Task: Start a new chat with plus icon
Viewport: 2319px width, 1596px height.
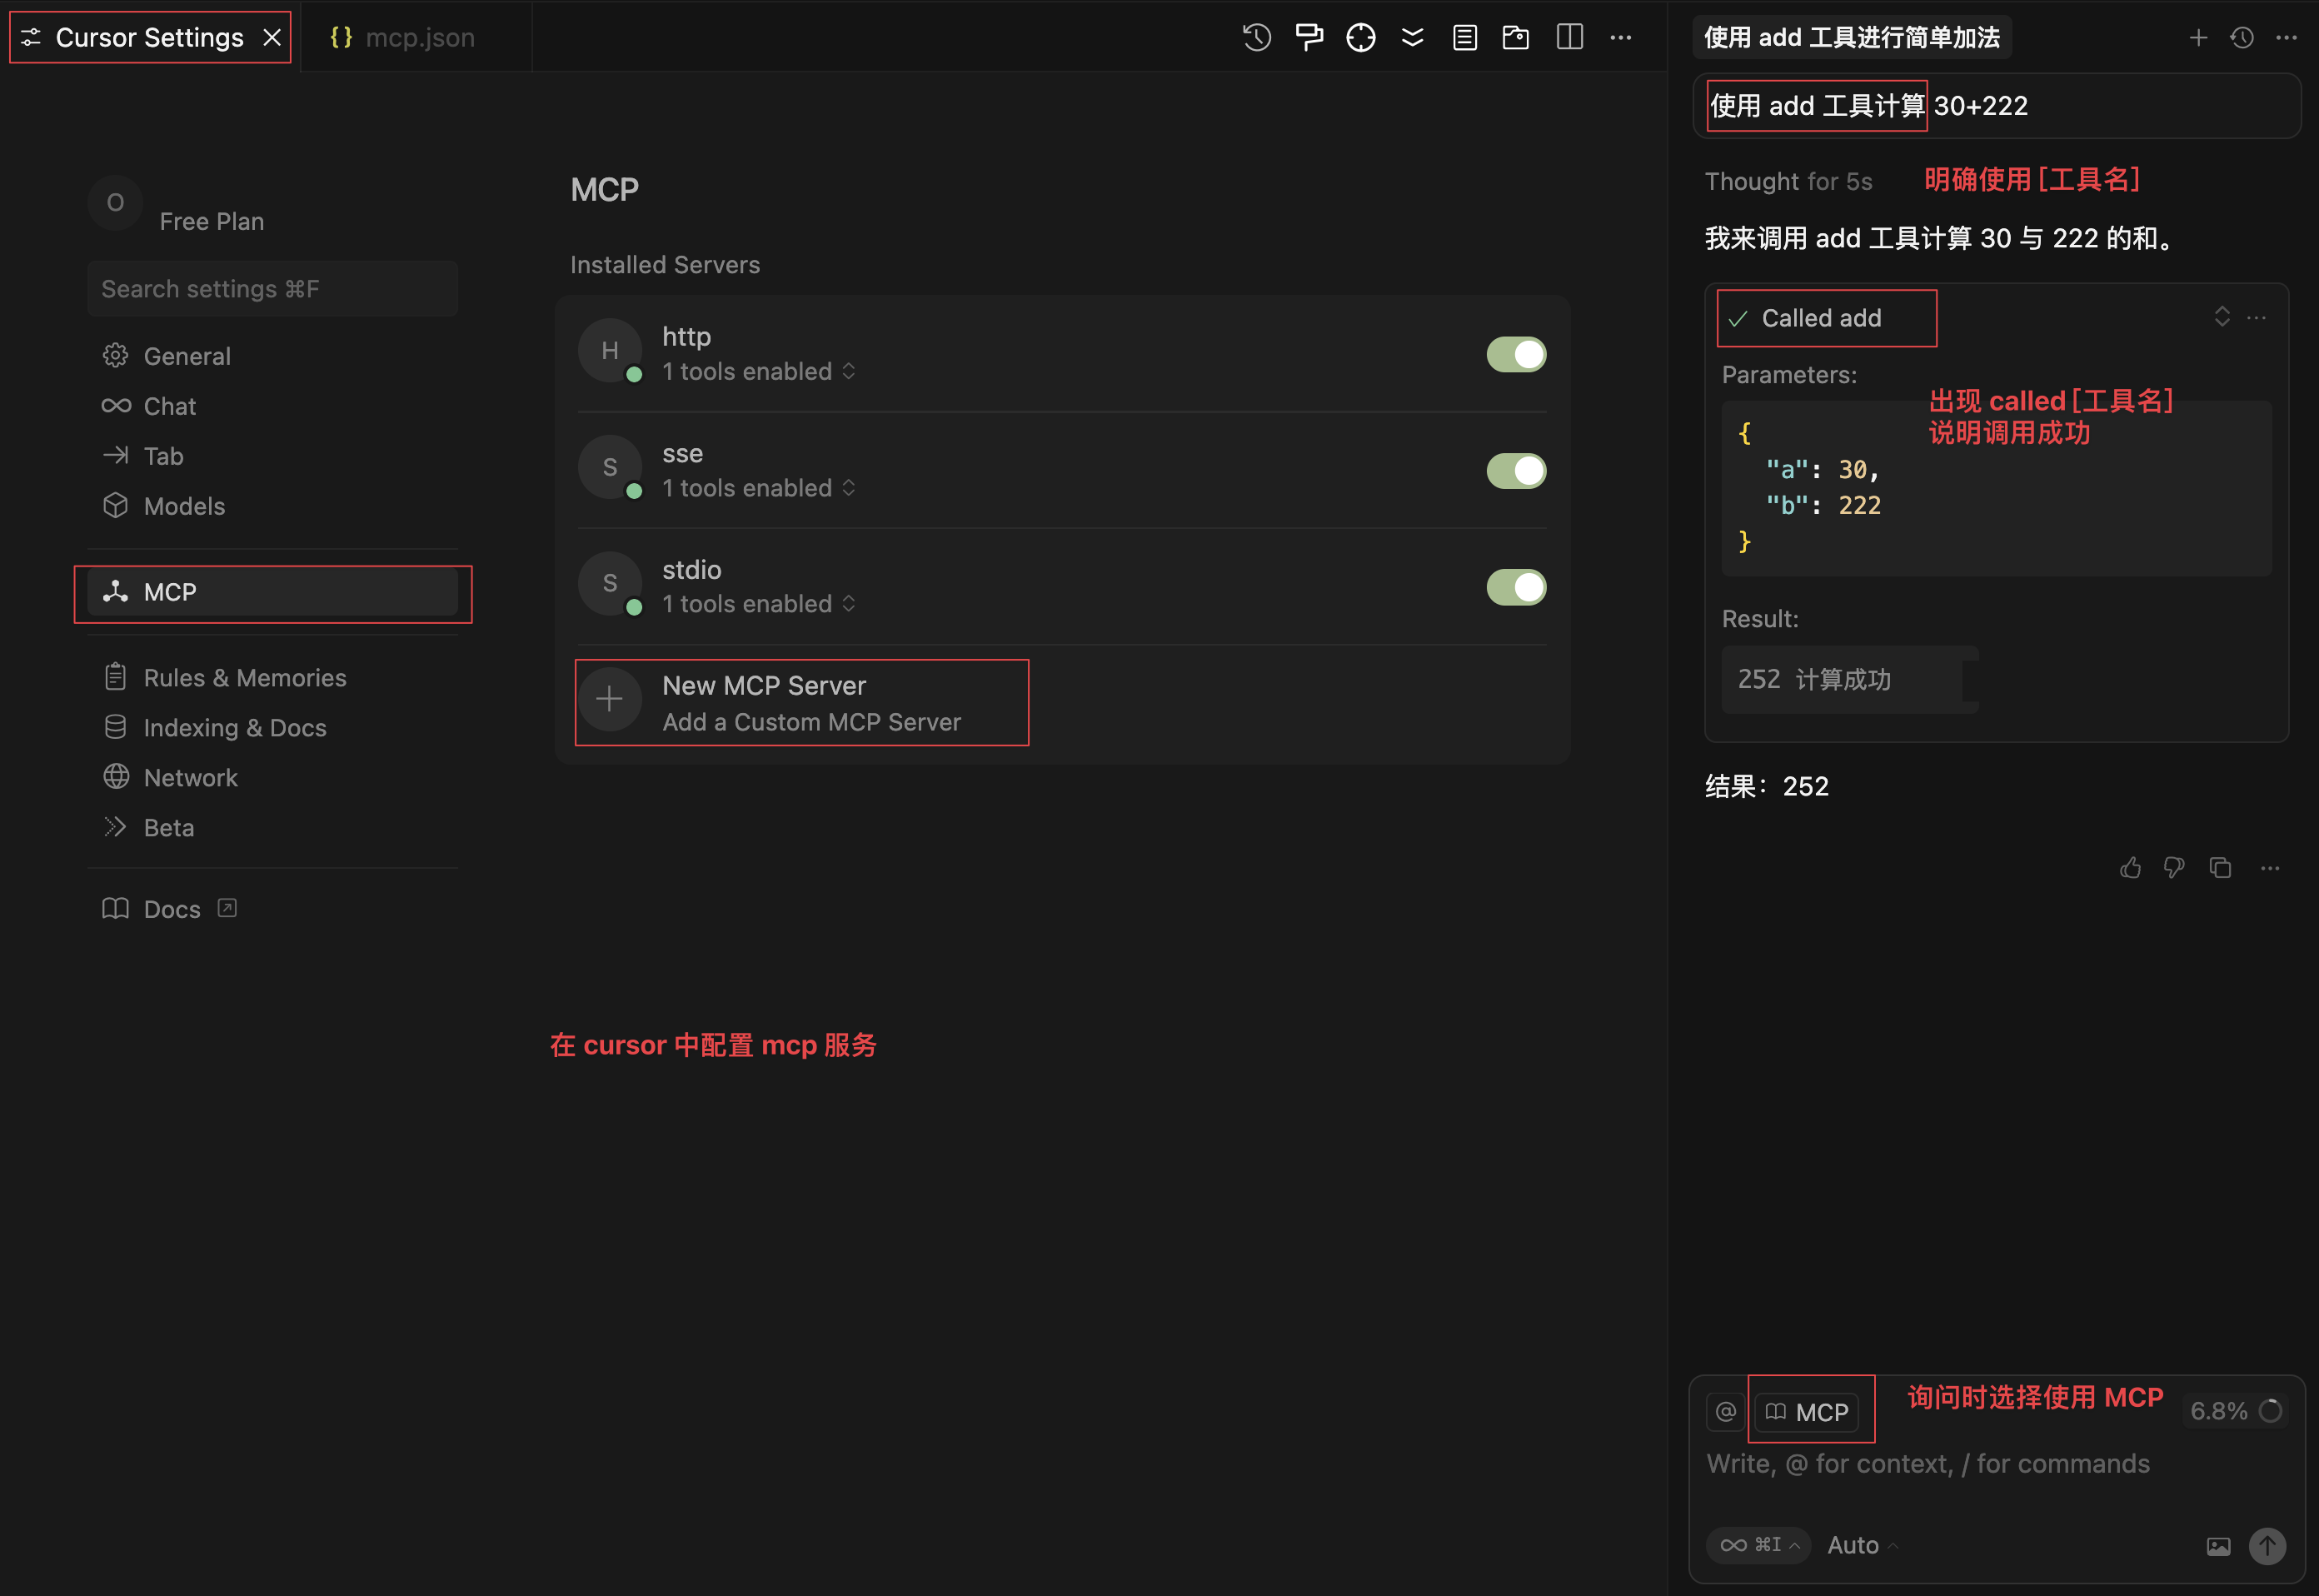Action: pos(2198,38)
